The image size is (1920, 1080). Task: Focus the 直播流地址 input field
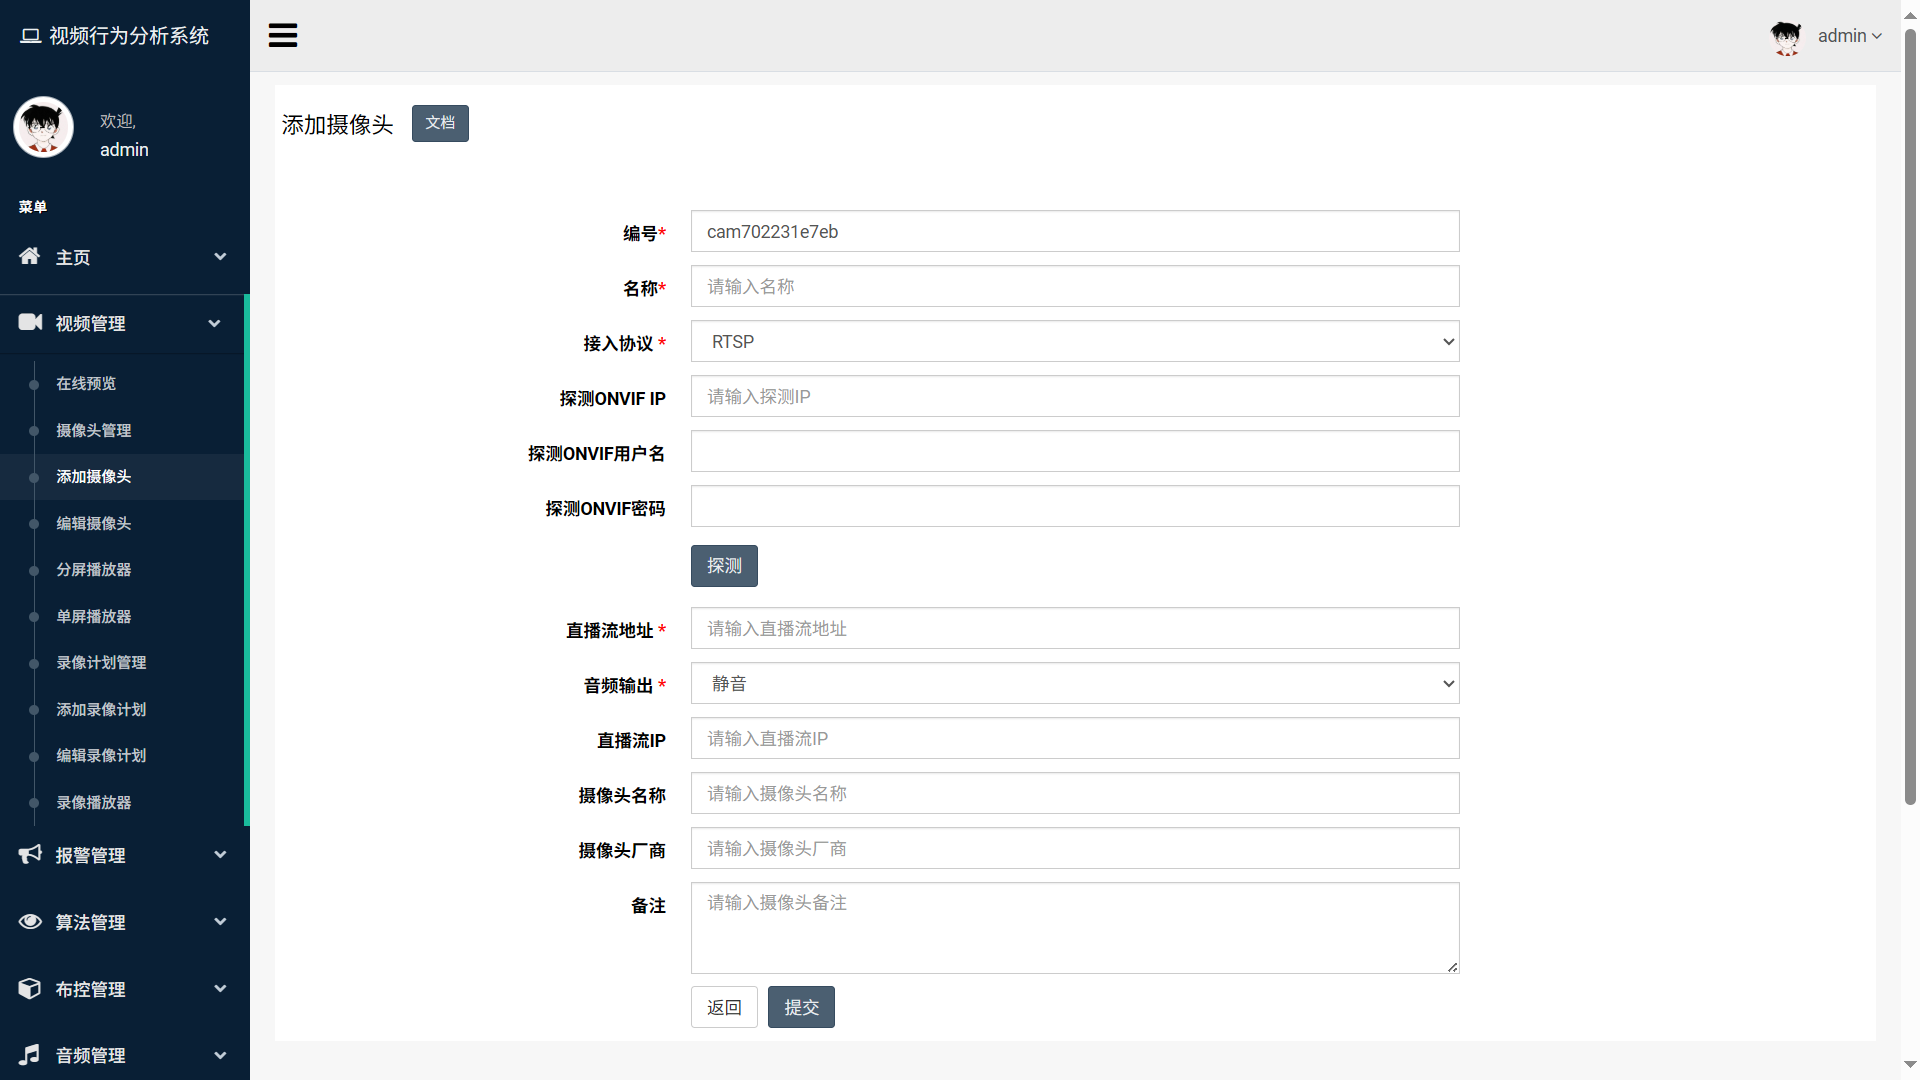pos(1075,629)
